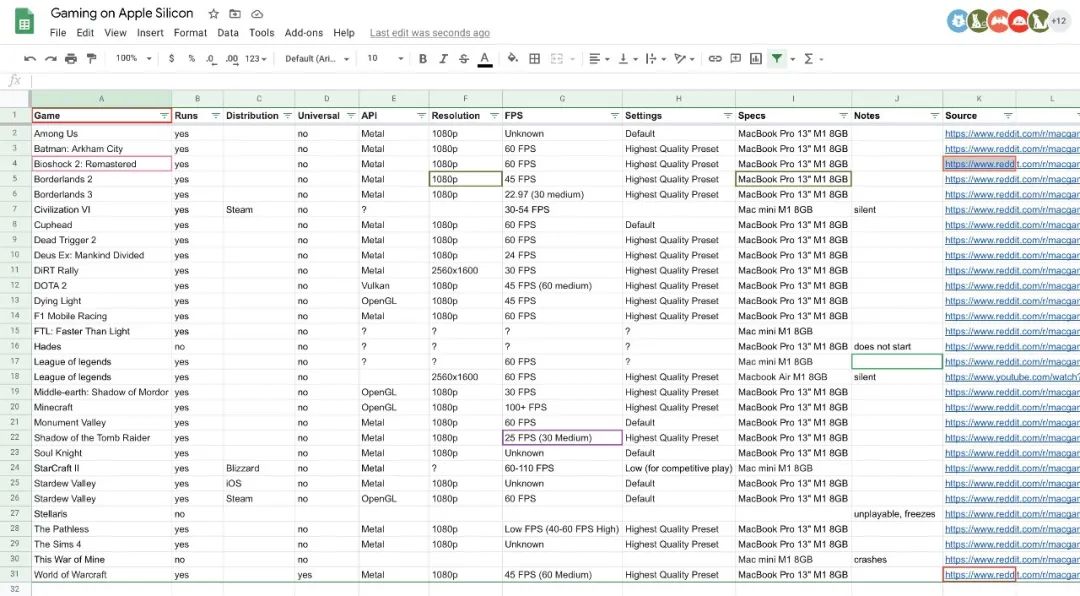Format as percent with the % icon
The width and height of the screenshot is (1080, 596).
click(191, 59)
